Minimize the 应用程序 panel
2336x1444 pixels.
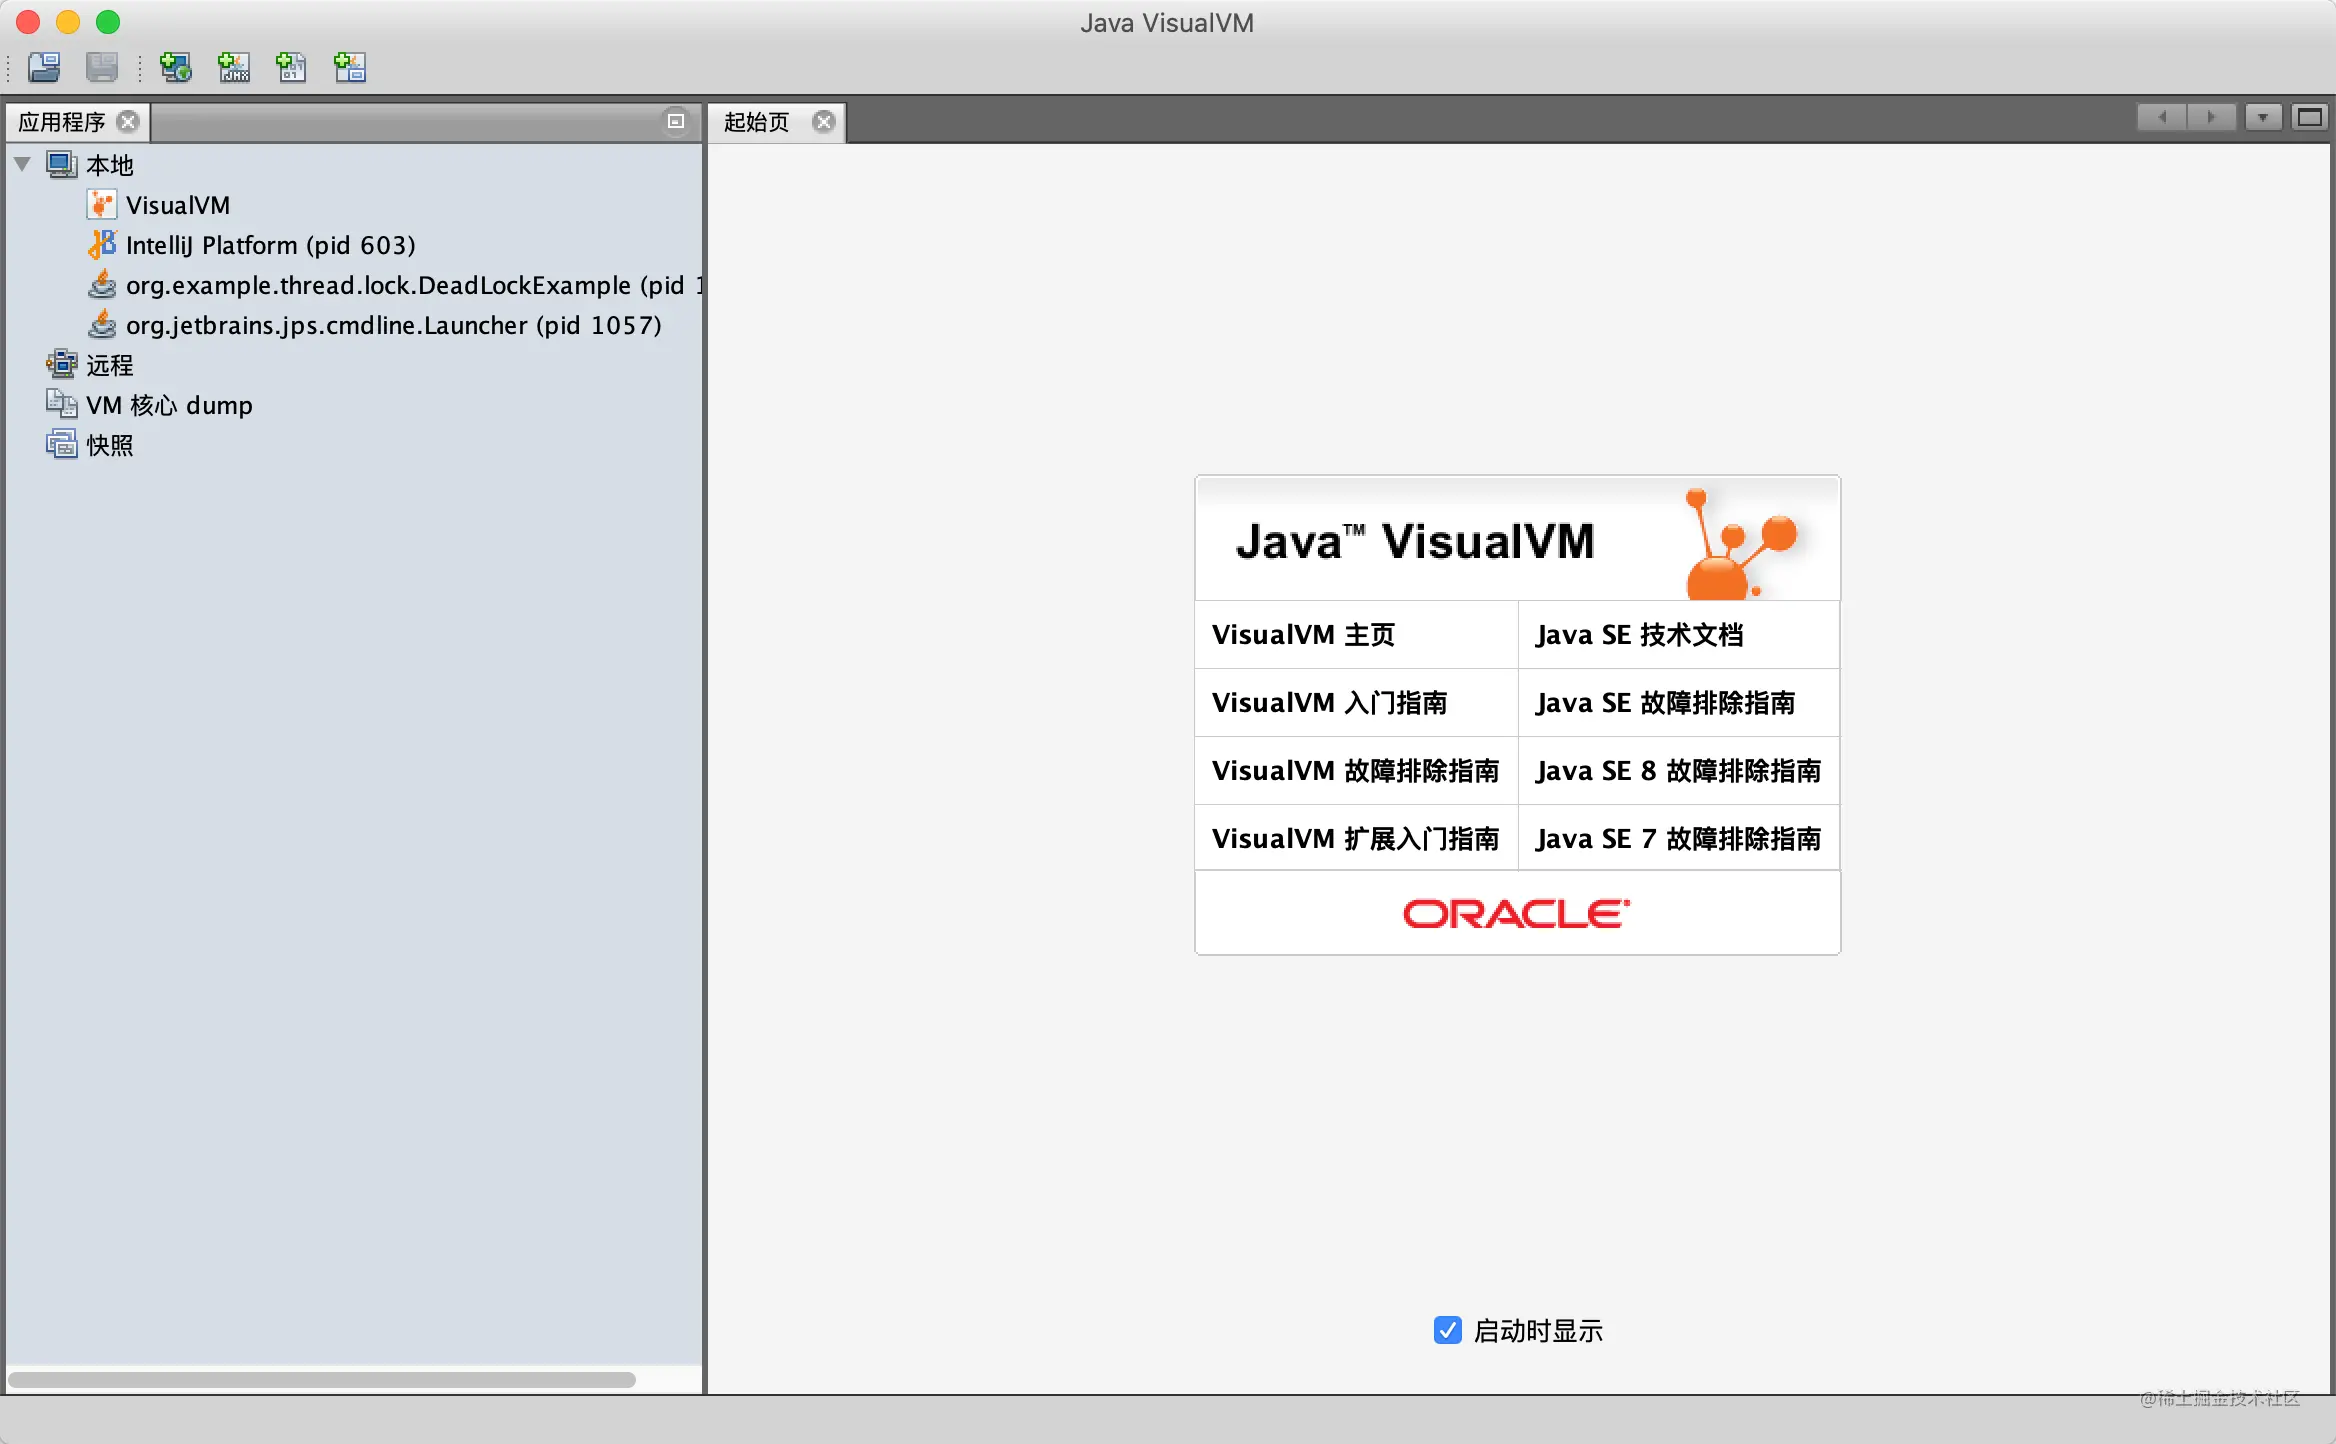pos(676,121)
